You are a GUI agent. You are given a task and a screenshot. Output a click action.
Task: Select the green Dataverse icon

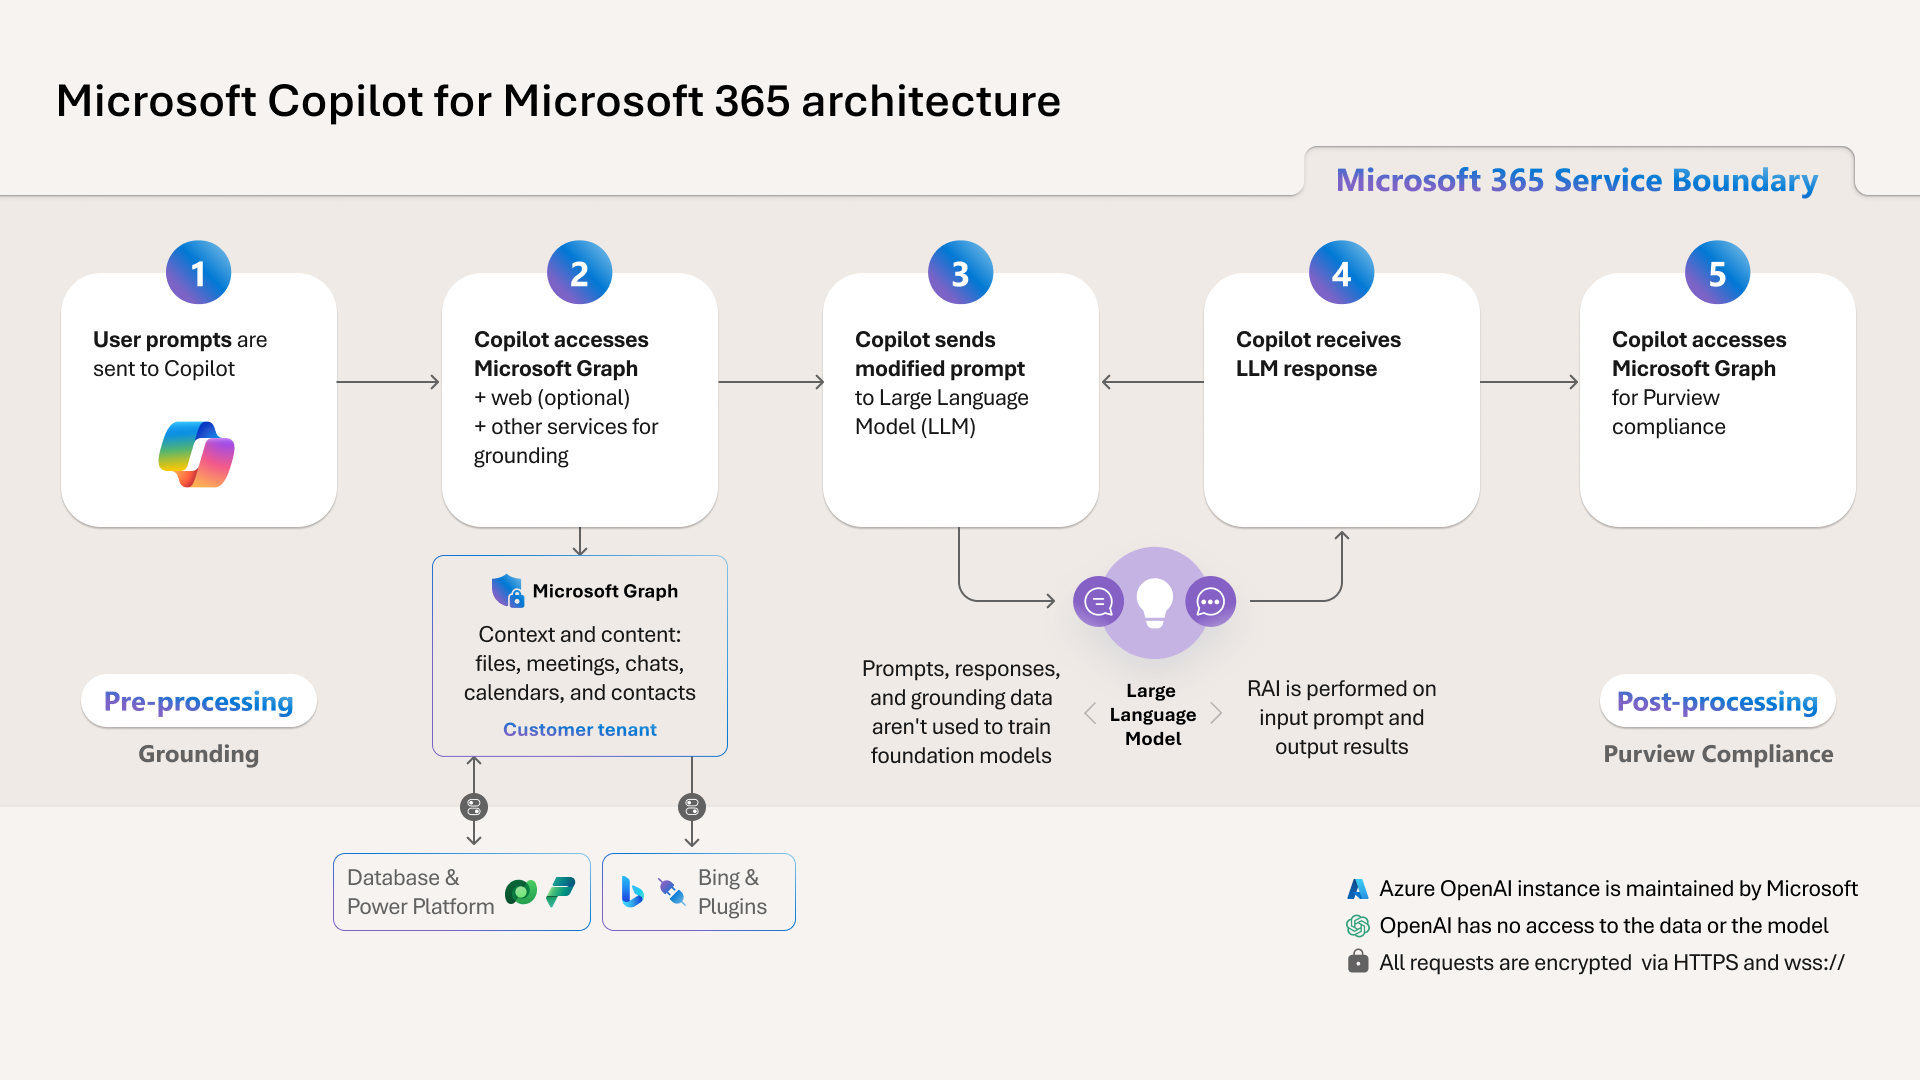pos(521,891)
